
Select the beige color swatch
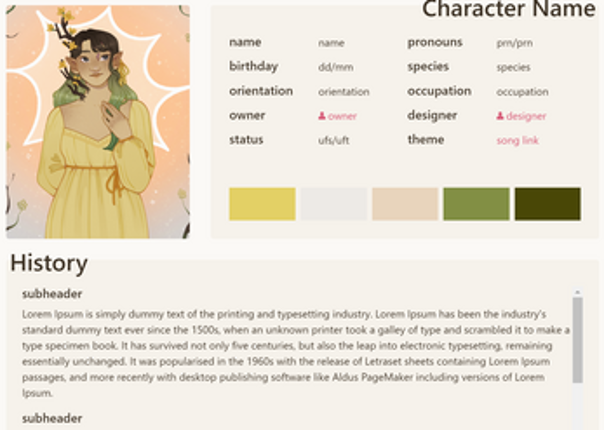[405, 204]
